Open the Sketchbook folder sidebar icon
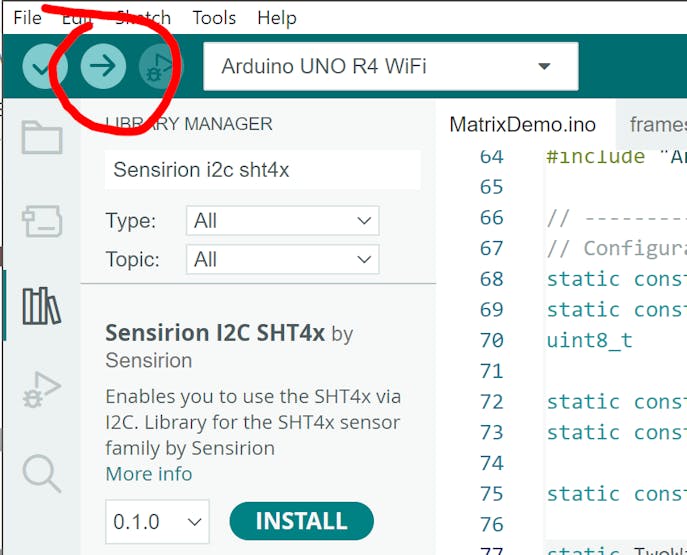Screen dimensions: 687x555 point(42,138)
